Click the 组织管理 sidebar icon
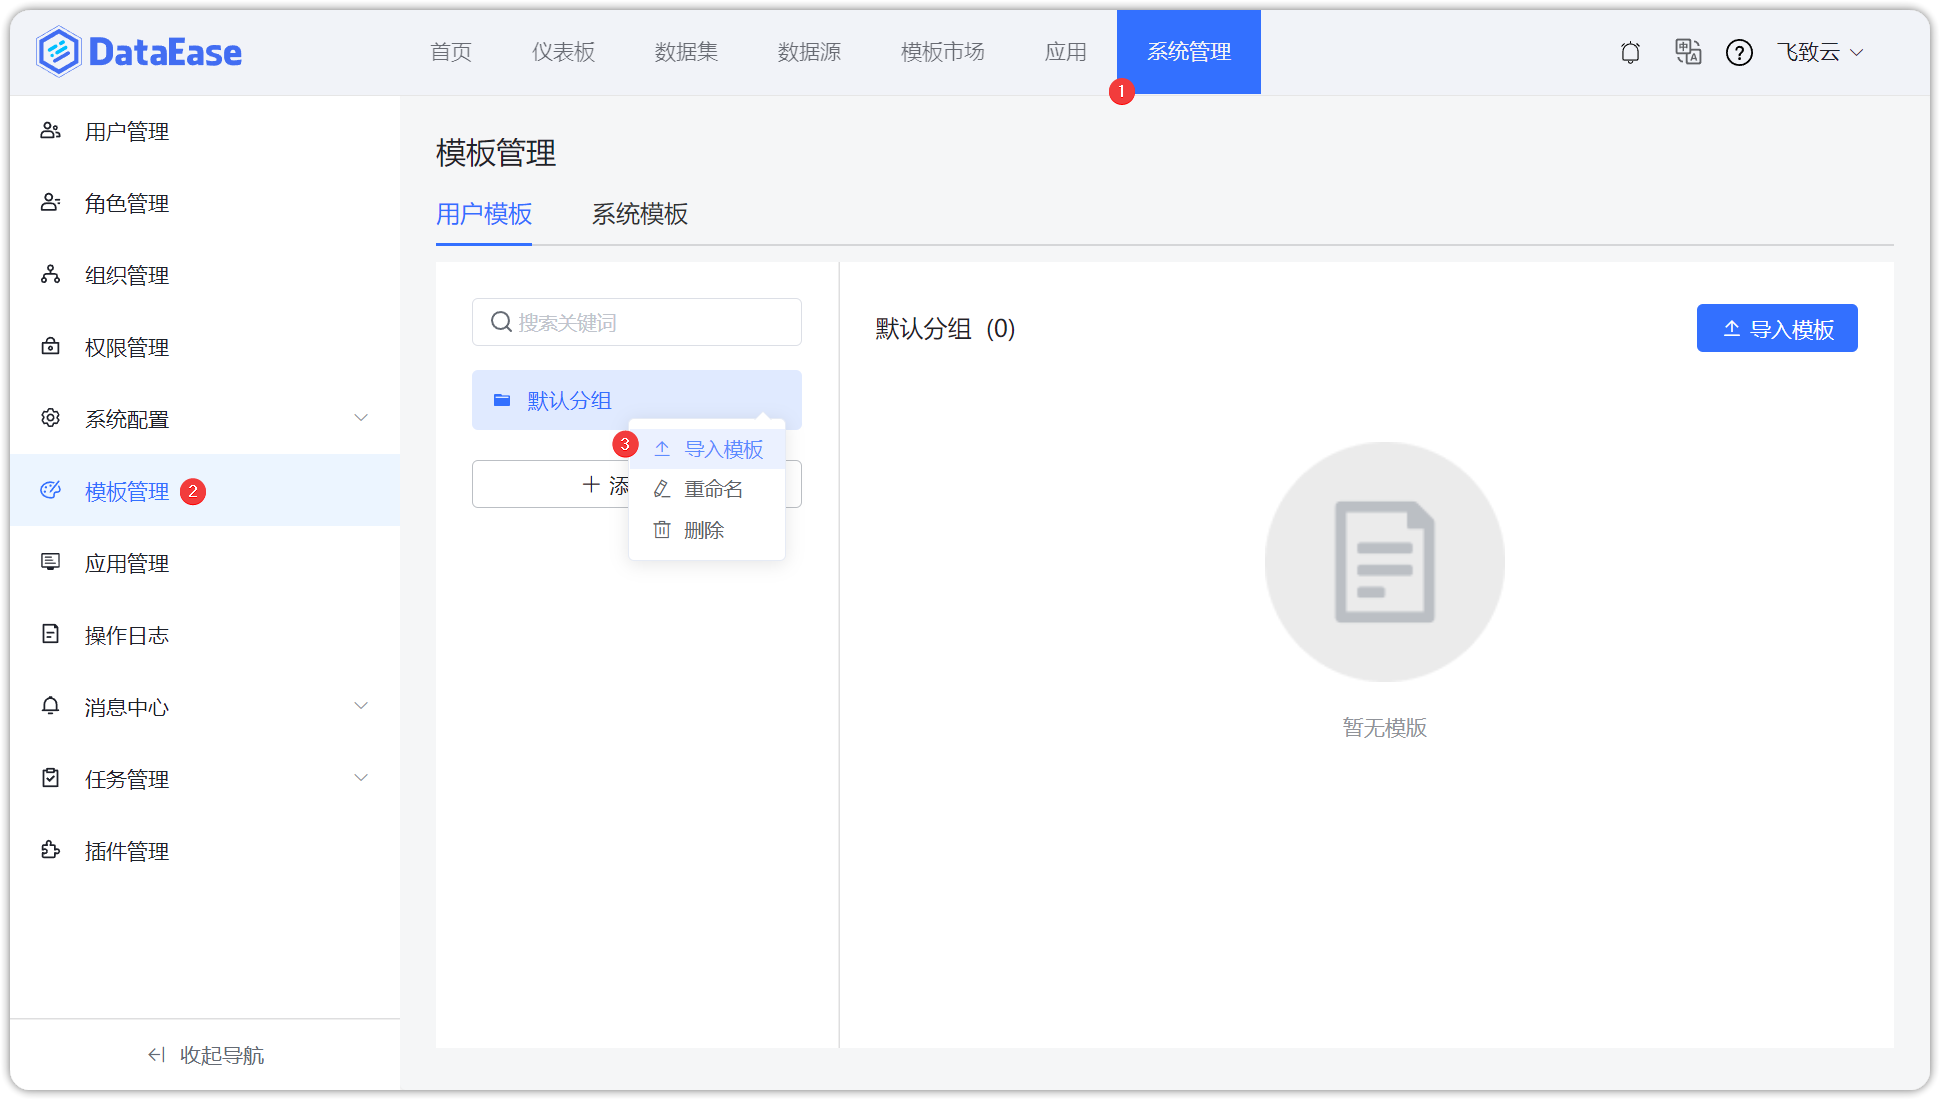The image size is (1940, 1100). 50,275
